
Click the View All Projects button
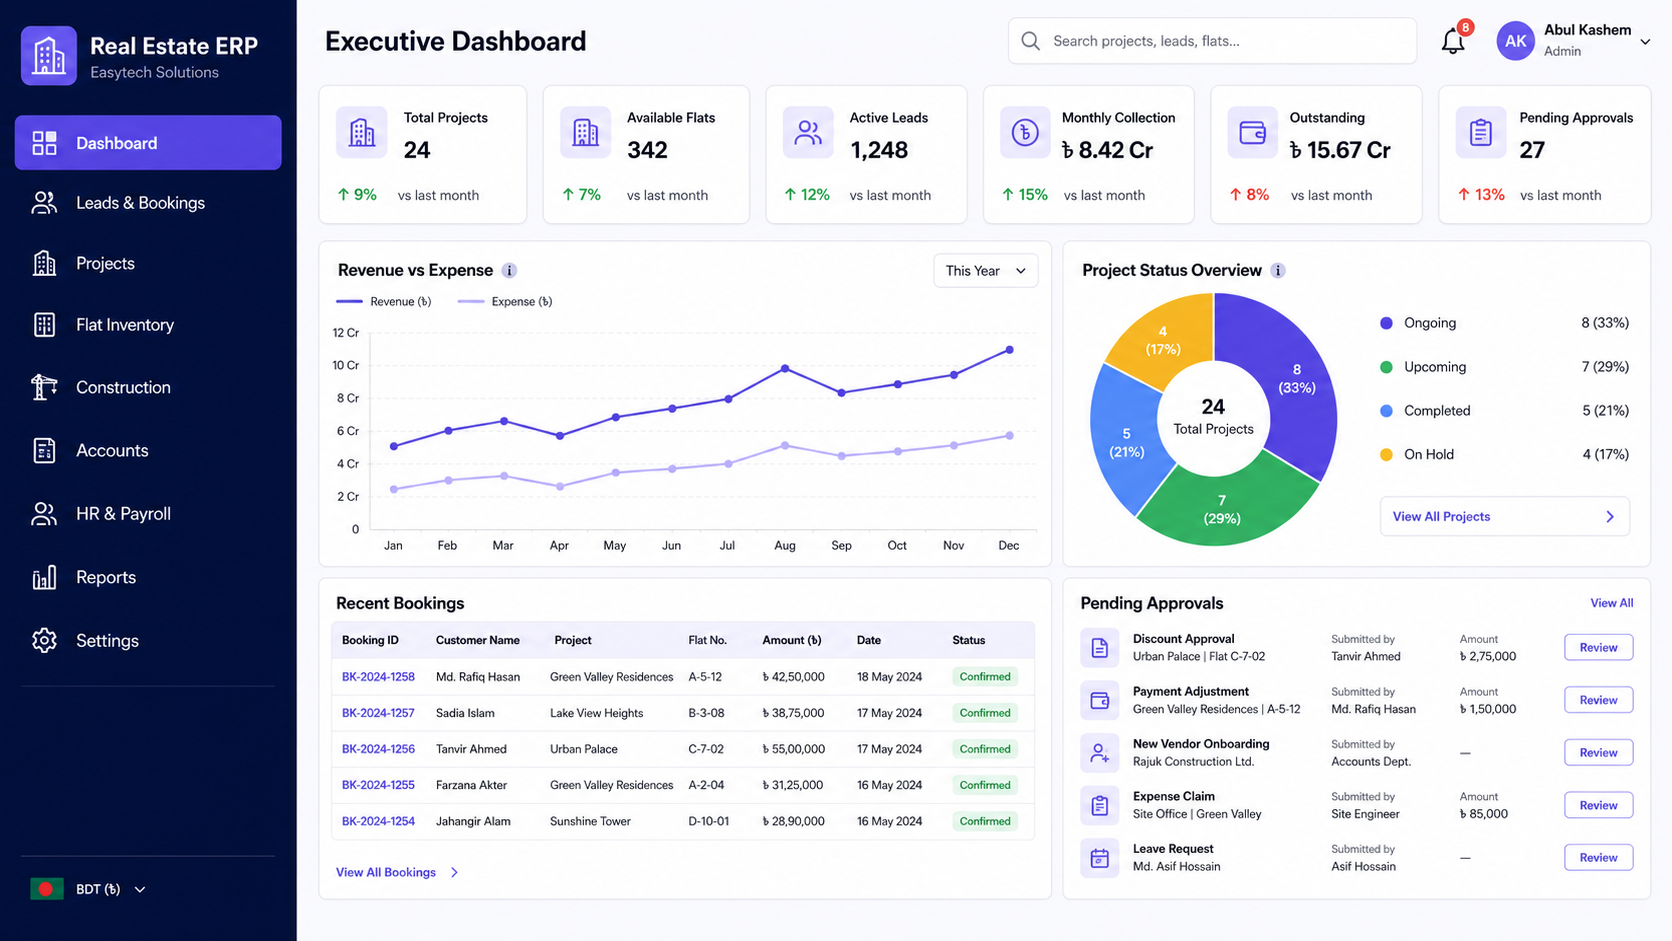[x=1504, y=517]
